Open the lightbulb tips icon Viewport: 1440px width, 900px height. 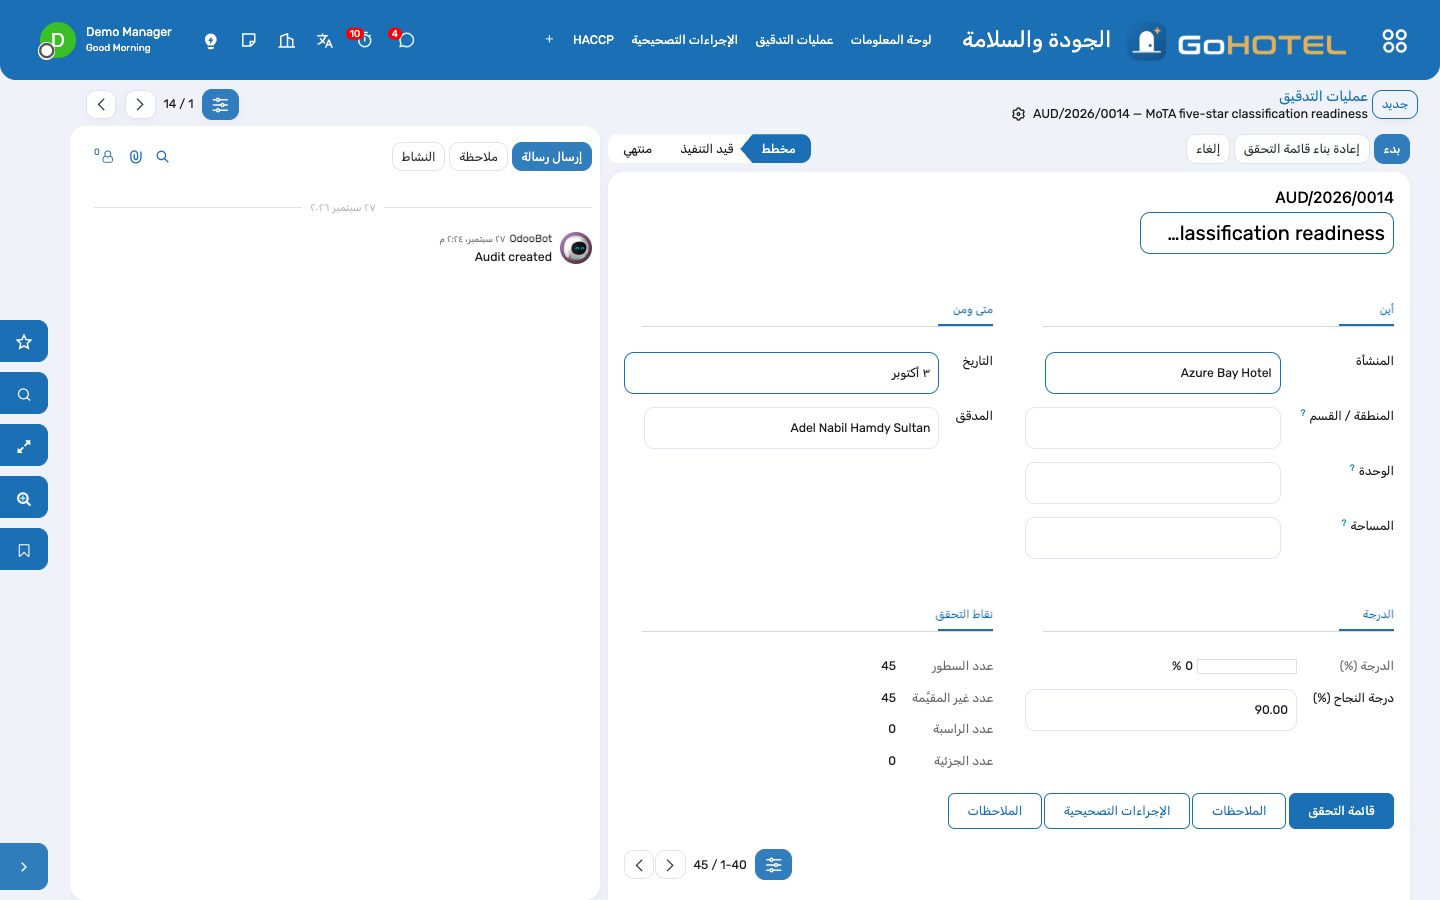[211, 41]
